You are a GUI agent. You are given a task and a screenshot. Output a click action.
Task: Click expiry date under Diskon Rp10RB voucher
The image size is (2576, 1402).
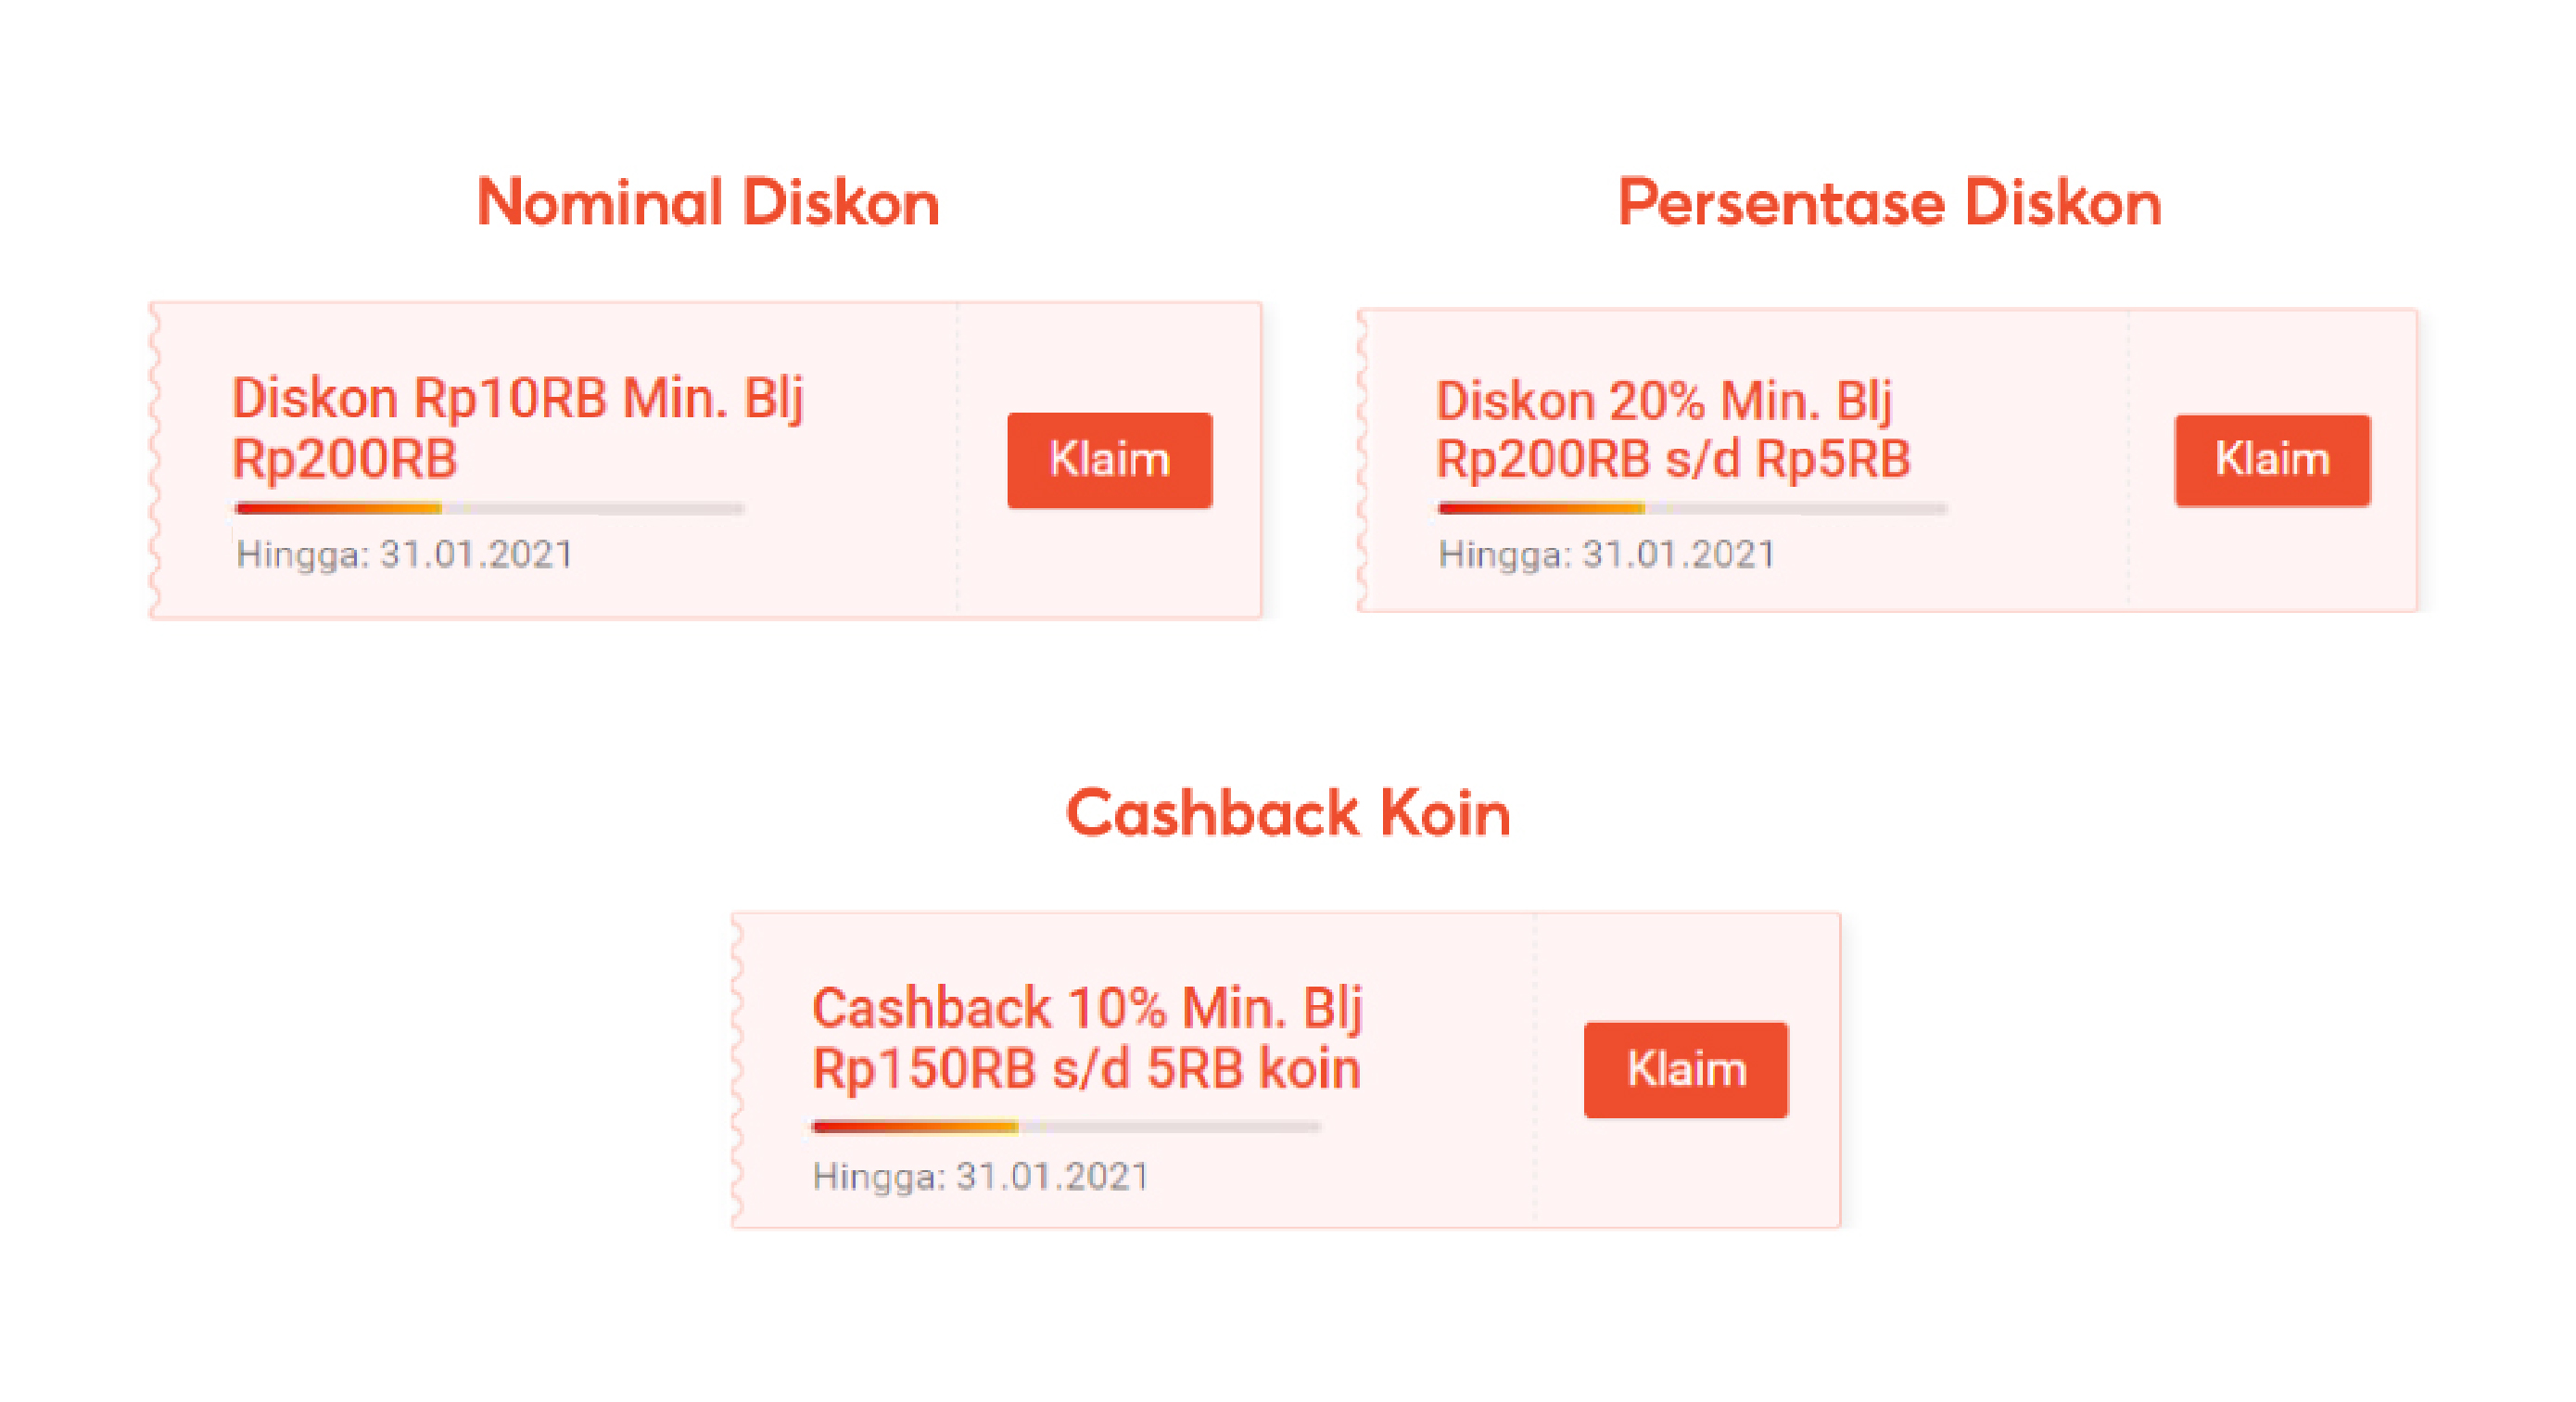[404, 554]
